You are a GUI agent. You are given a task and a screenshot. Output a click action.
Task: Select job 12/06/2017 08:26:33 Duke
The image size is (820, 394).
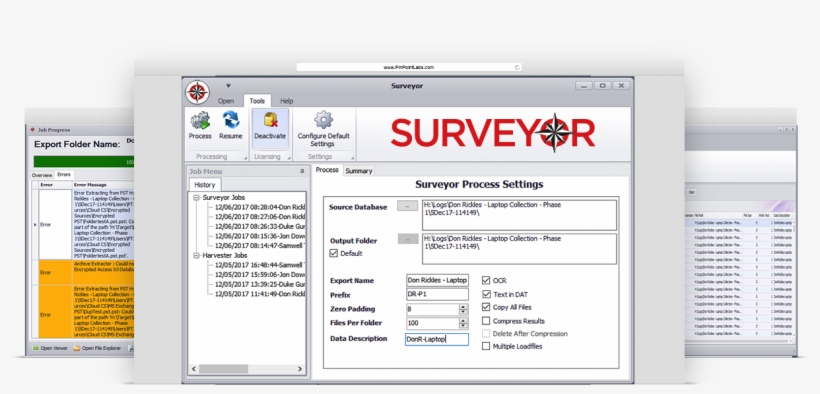pyautogui.click(x=260, y=227)
